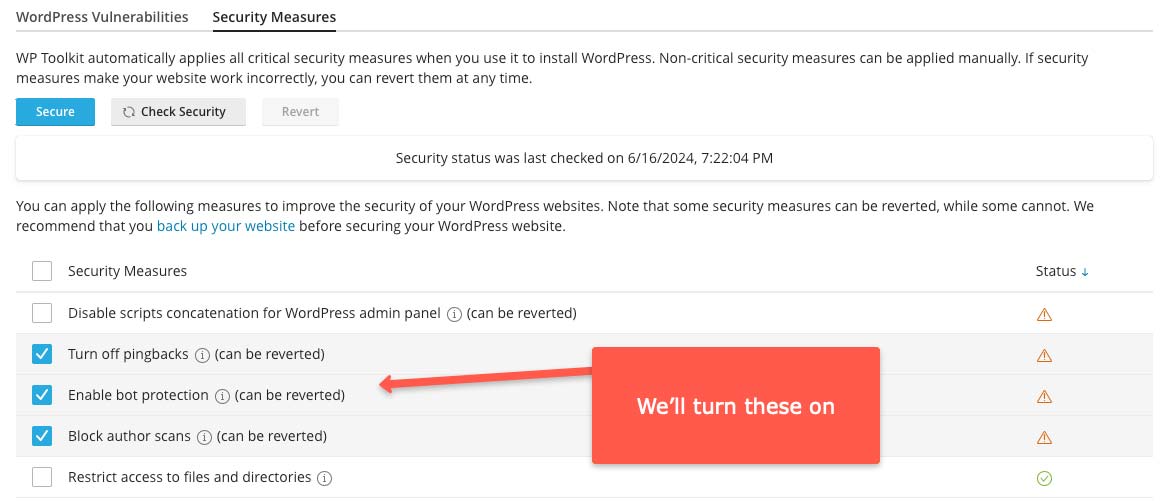Viewport: 1172px width, 501px height.
Task: Click warning status icon for scripts concatenation
Action: click(1044, 314)
